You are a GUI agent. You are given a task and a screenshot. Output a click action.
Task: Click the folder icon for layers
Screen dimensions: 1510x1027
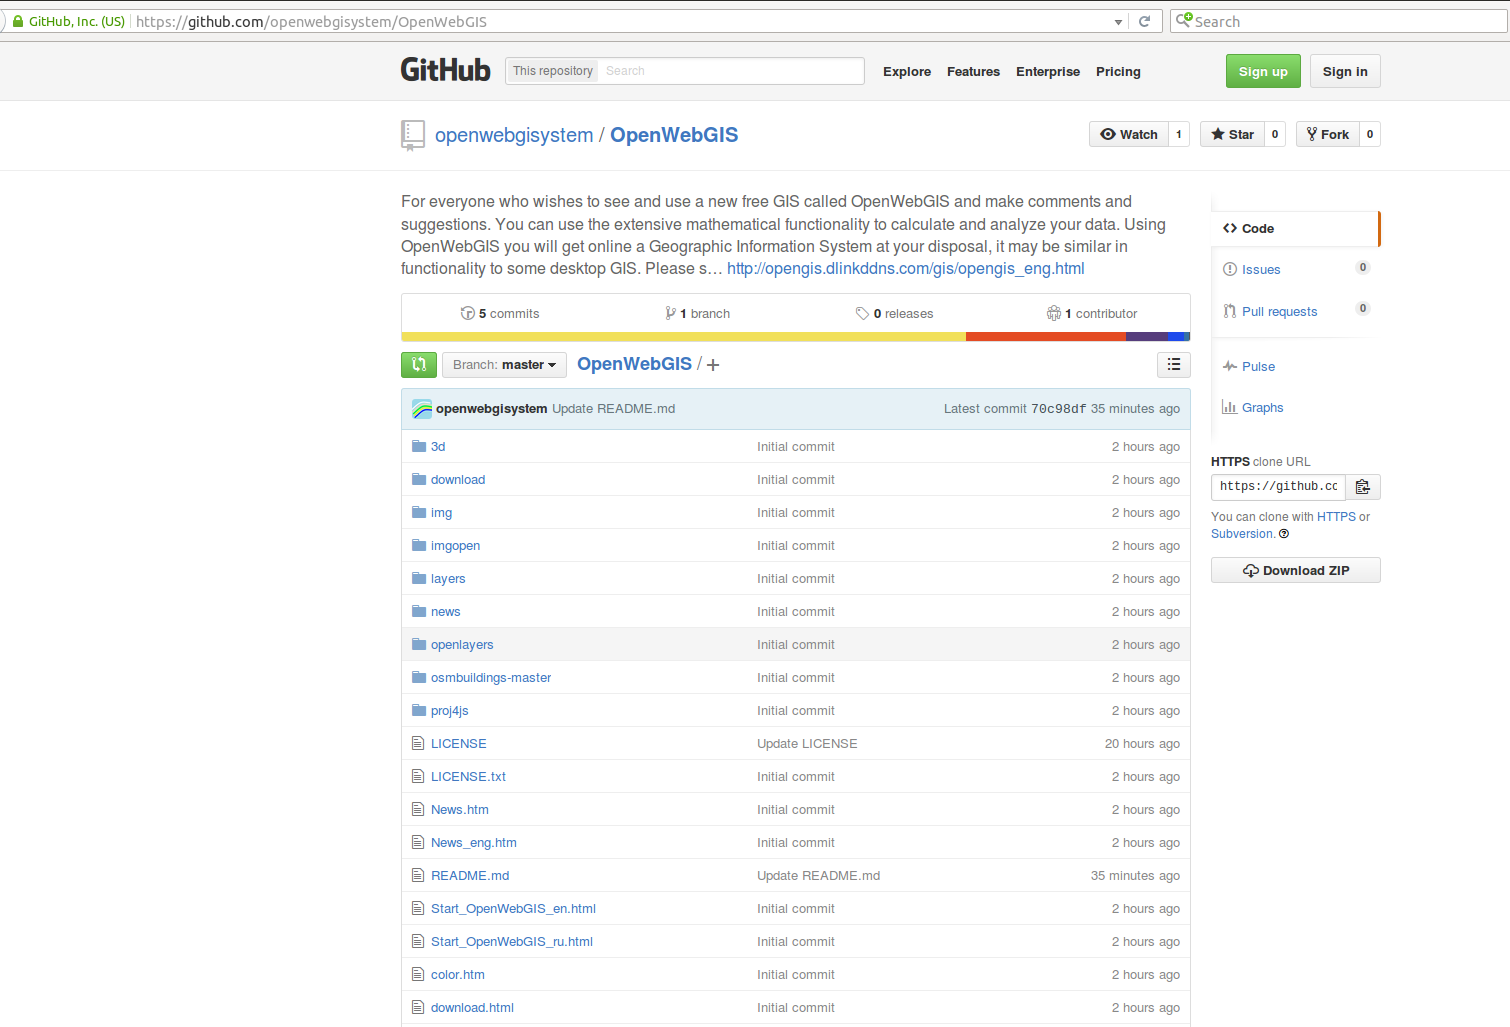[419, 578]
